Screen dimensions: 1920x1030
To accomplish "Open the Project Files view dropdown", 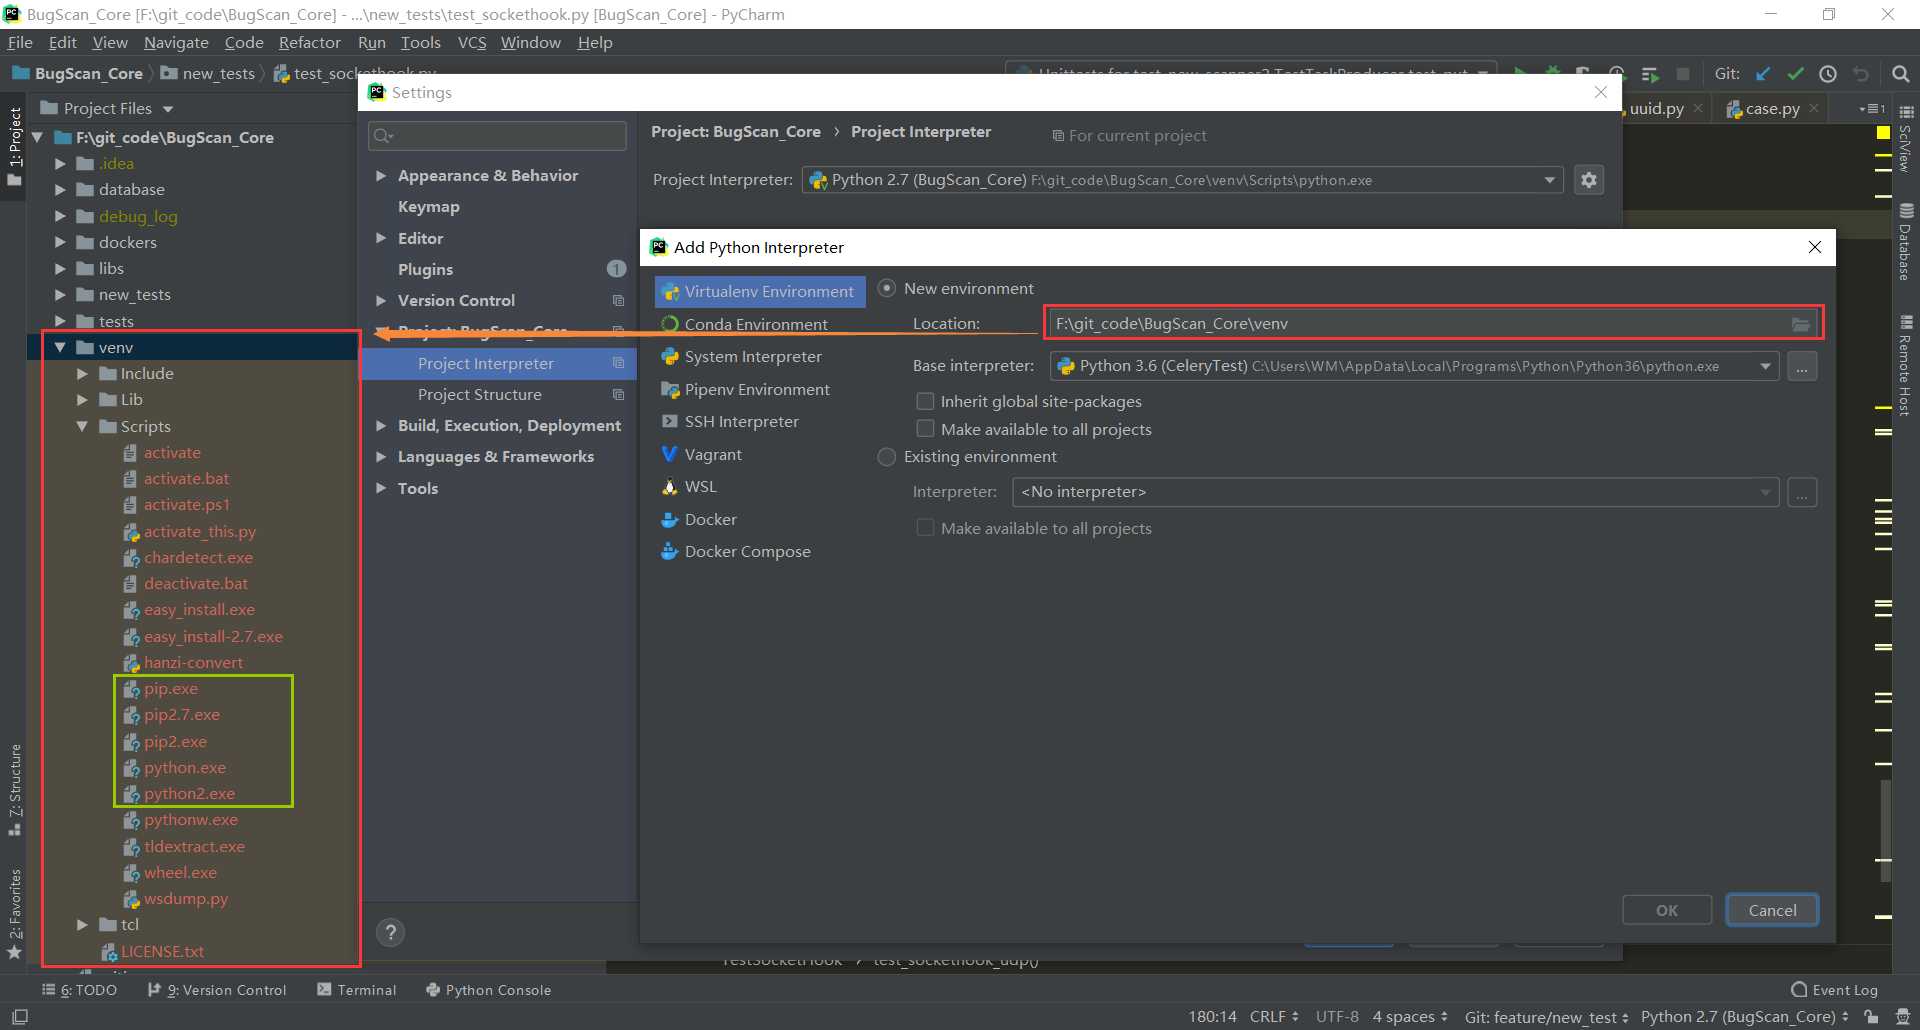I will pos(168,109).
